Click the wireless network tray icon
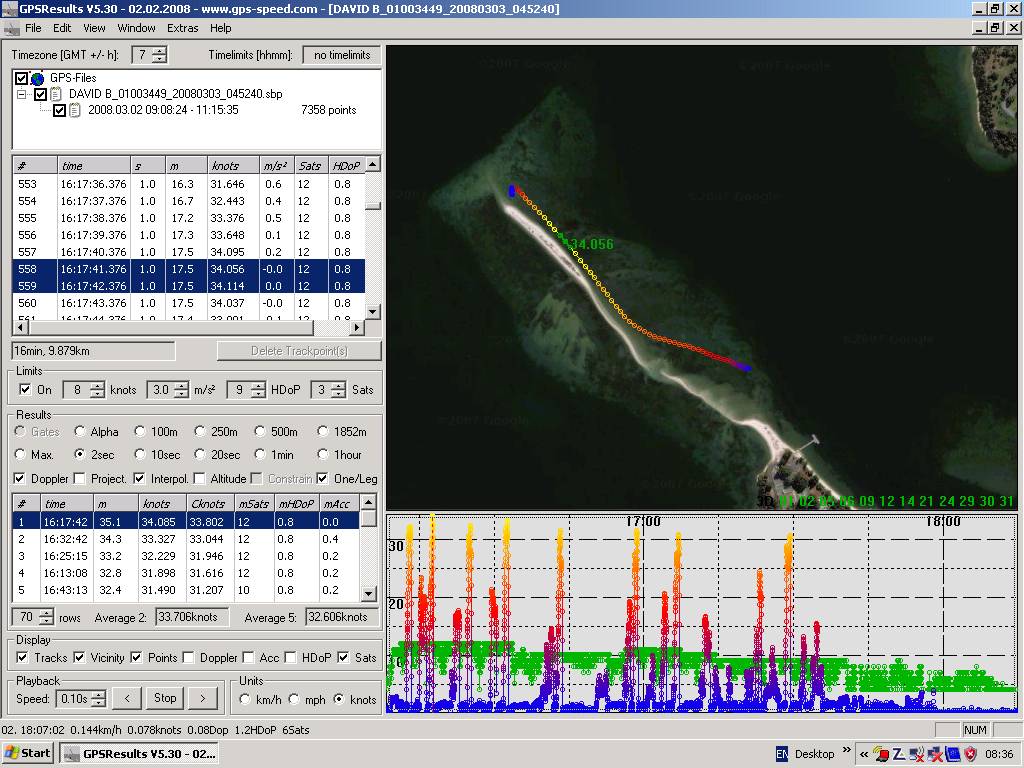This screenshot has height=768, width=1024. [916, 754]
